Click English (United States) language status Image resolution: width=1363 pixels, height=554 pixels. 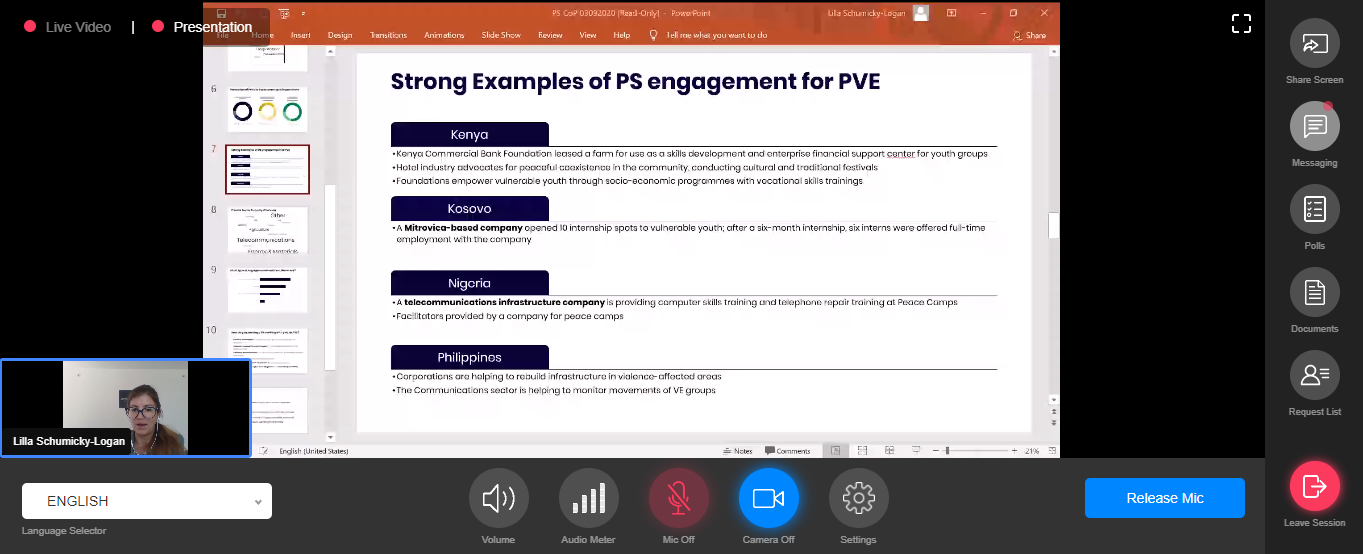[314, 451]
